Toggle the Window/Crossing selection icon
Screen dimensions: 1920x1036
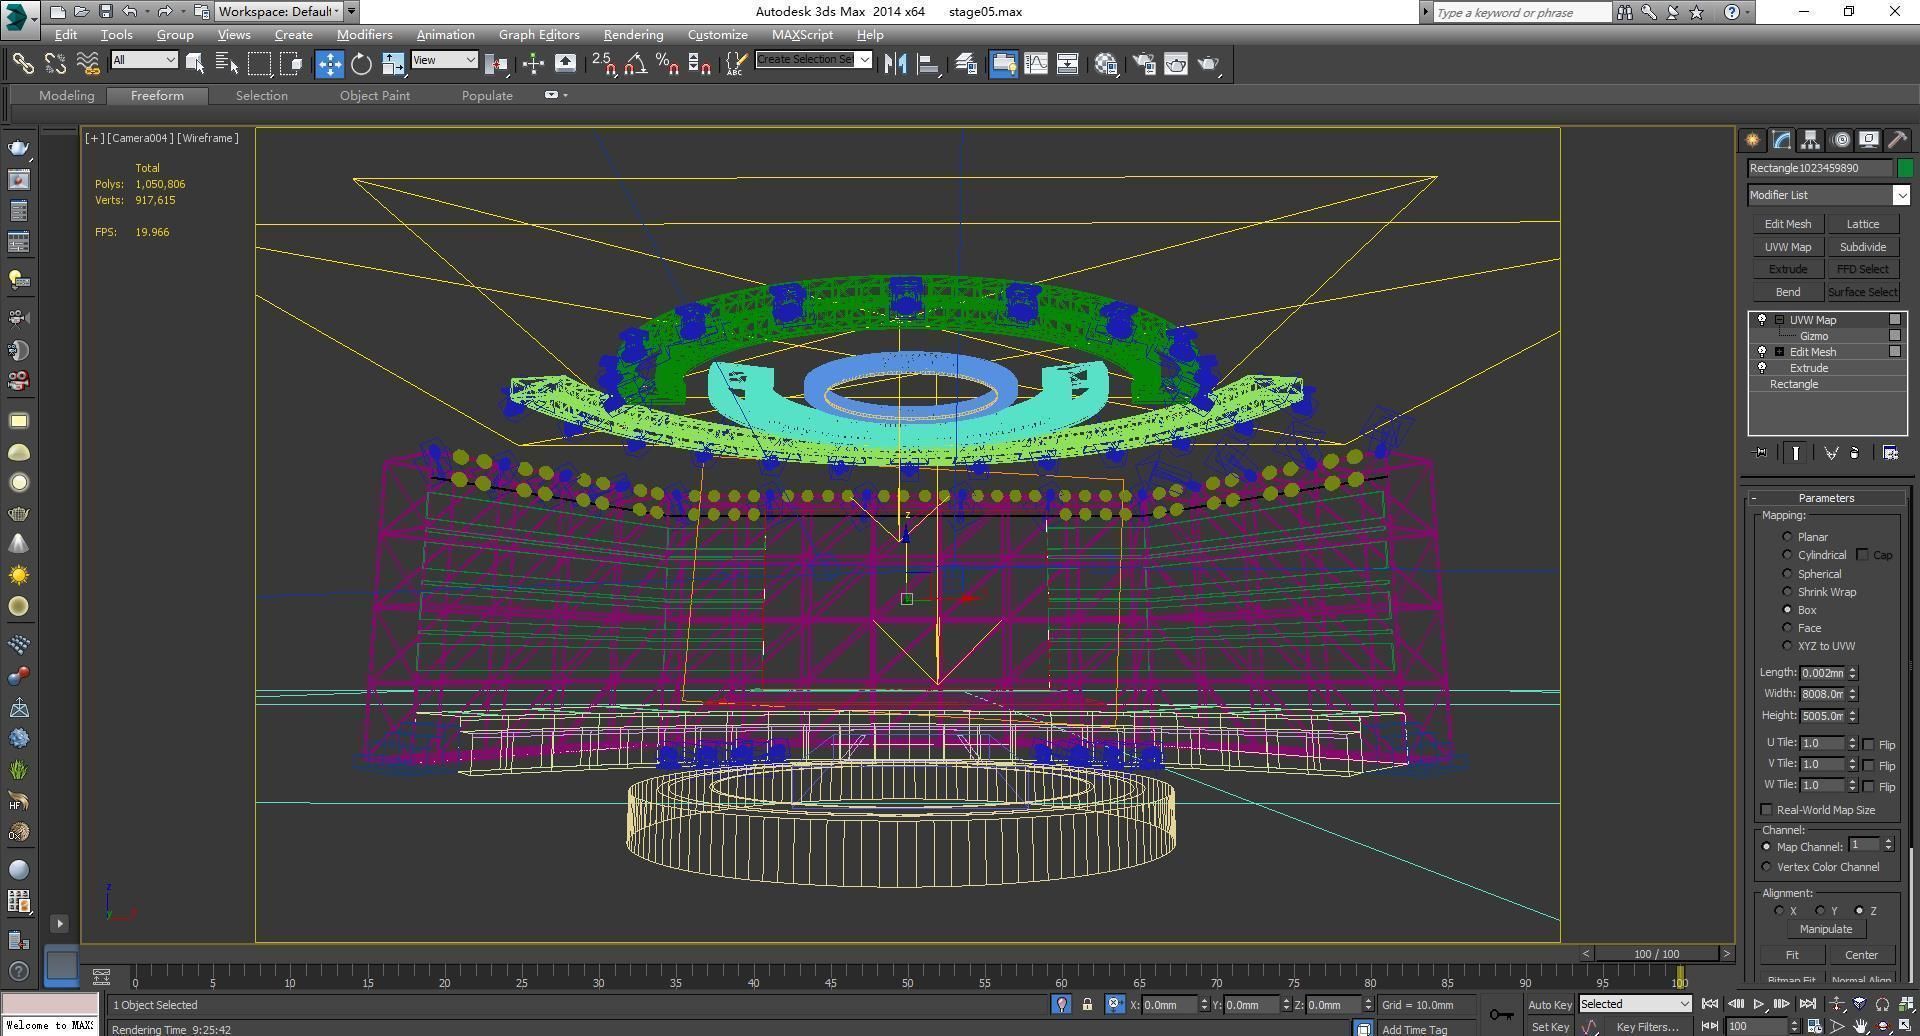coord(291,64)
